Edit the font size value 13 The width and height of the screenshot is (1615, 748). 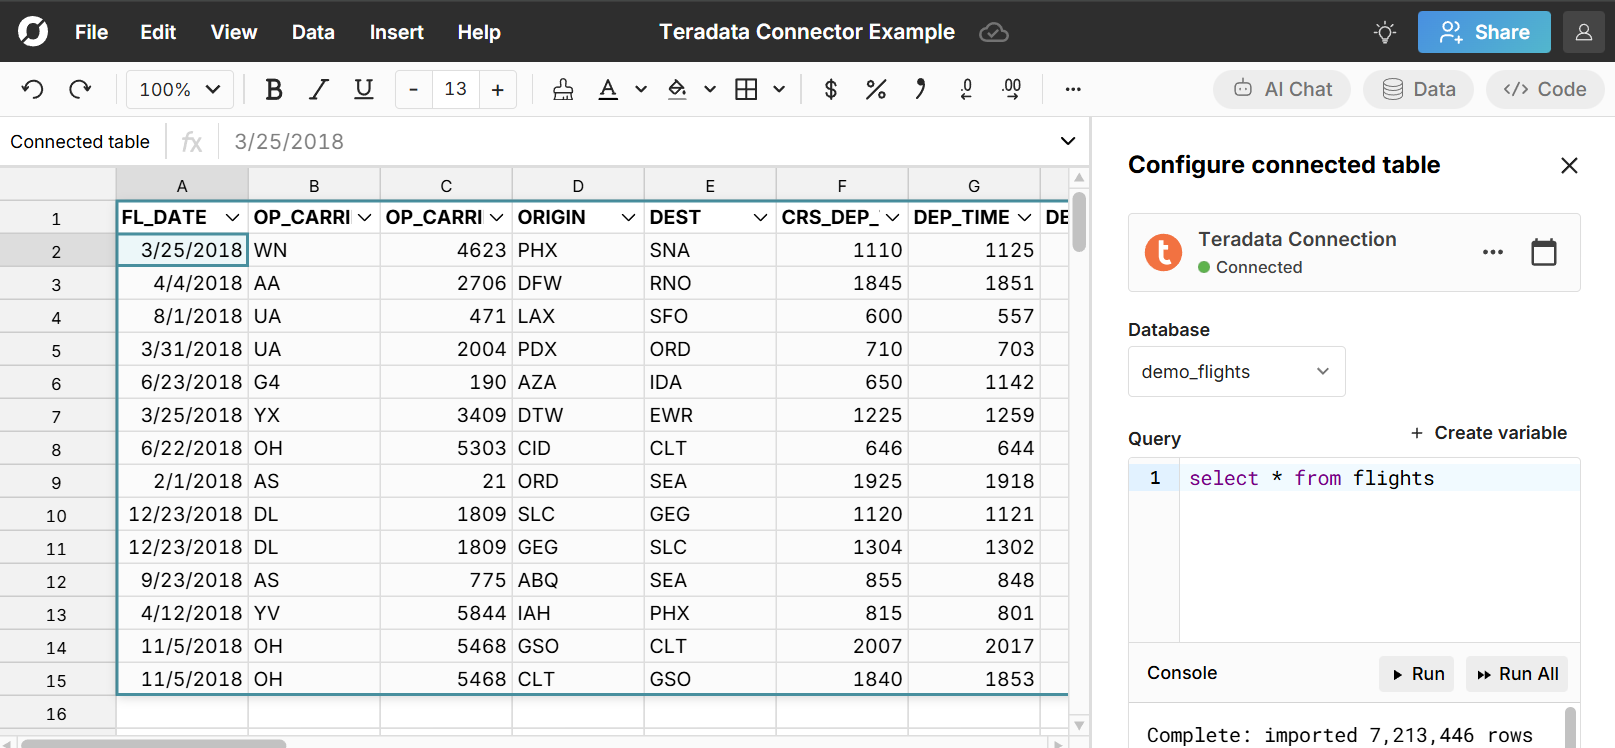tap(455, 89)
